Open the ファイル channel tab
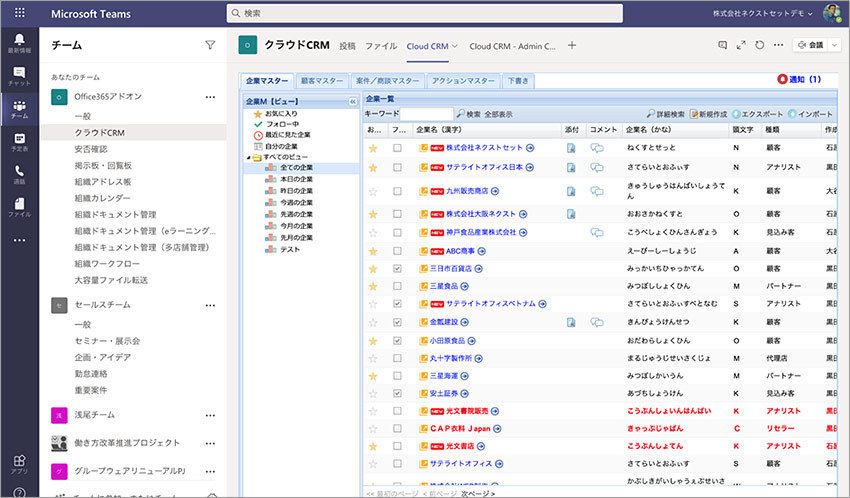This screenshot has height=498, width=850. click(381, 46)
